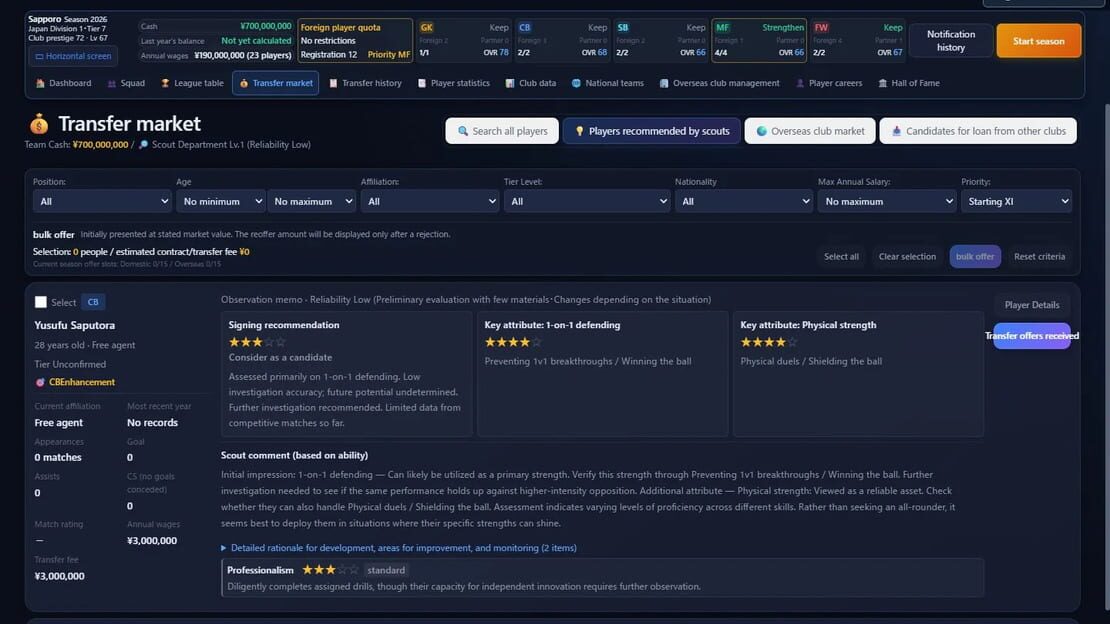This screenshot has width=1110, height=624.
Task: Switch to the Transfer market tab
Action: click(x=275, y=84)
